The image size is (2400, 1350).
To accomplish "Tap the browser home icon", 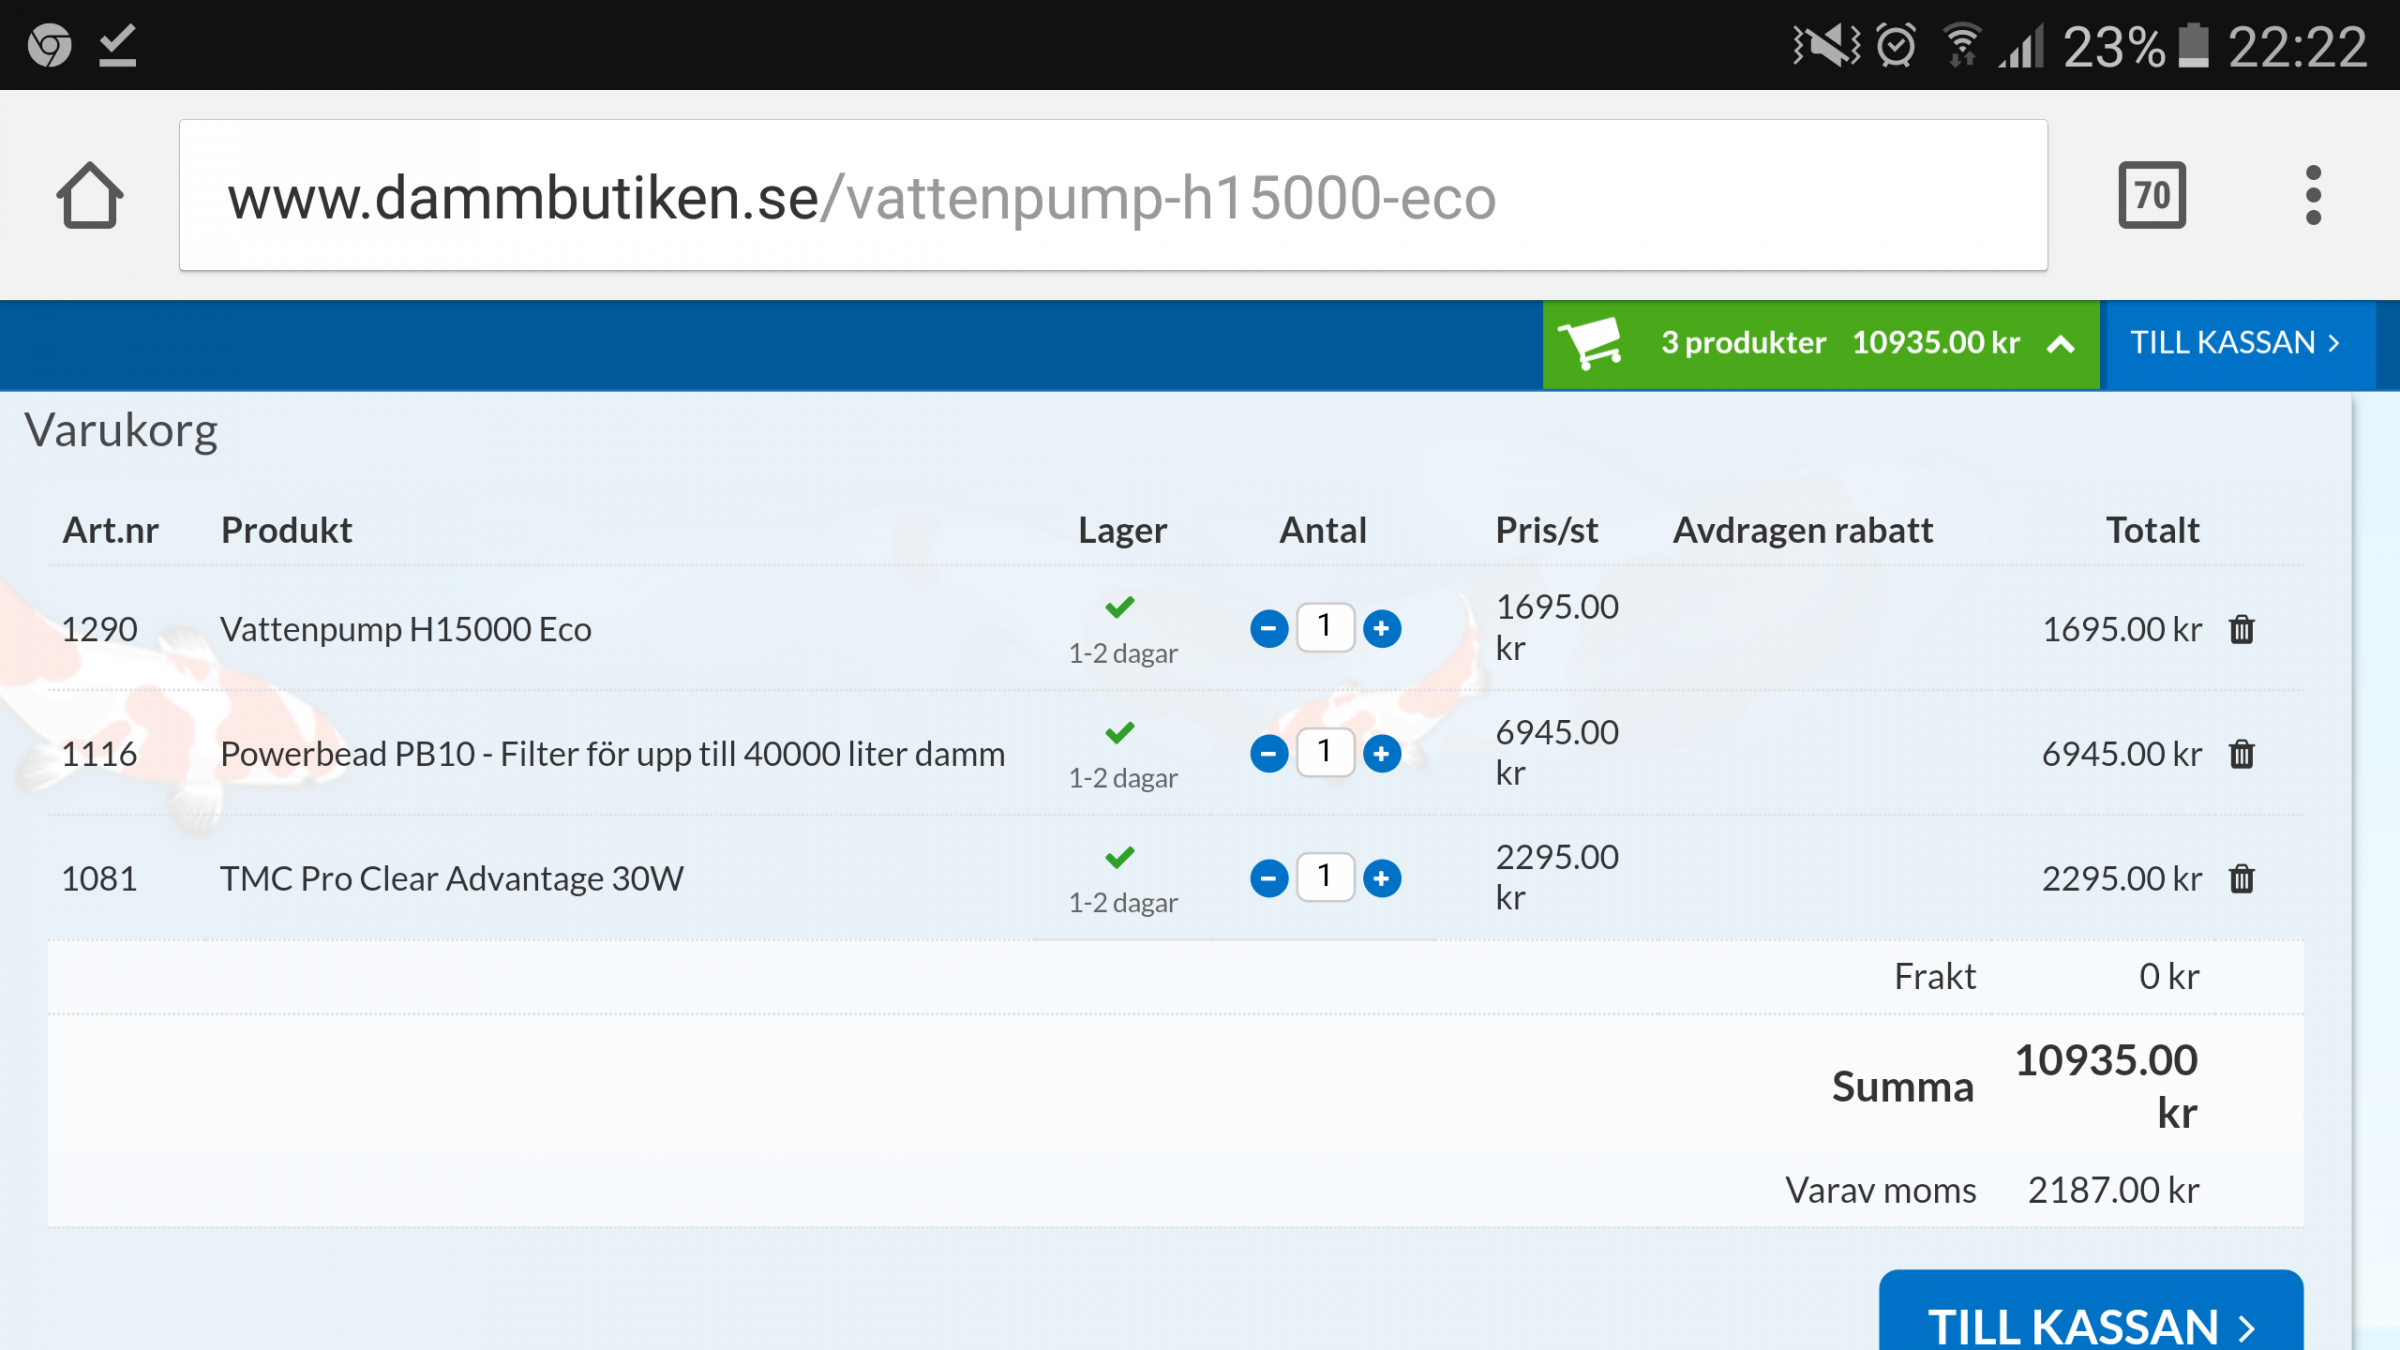I will (x=90, y=195).
